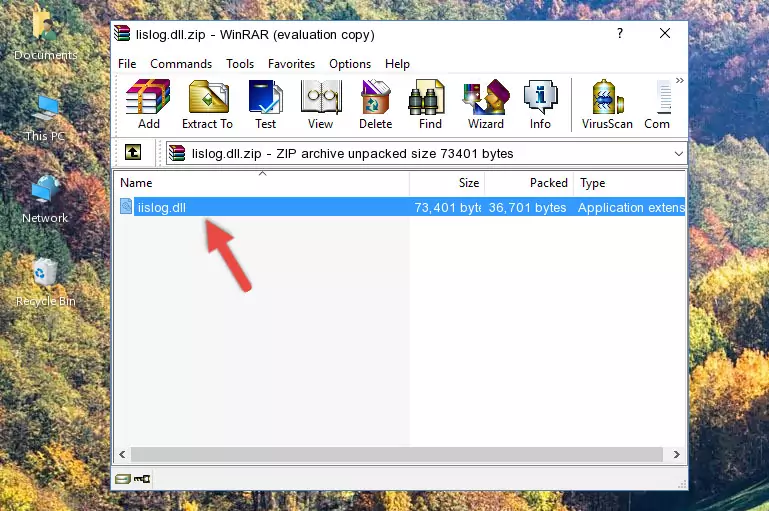This screenshot has width=769, height=511.
Task: Open the Options menu
Action: (x=350, y=64)
